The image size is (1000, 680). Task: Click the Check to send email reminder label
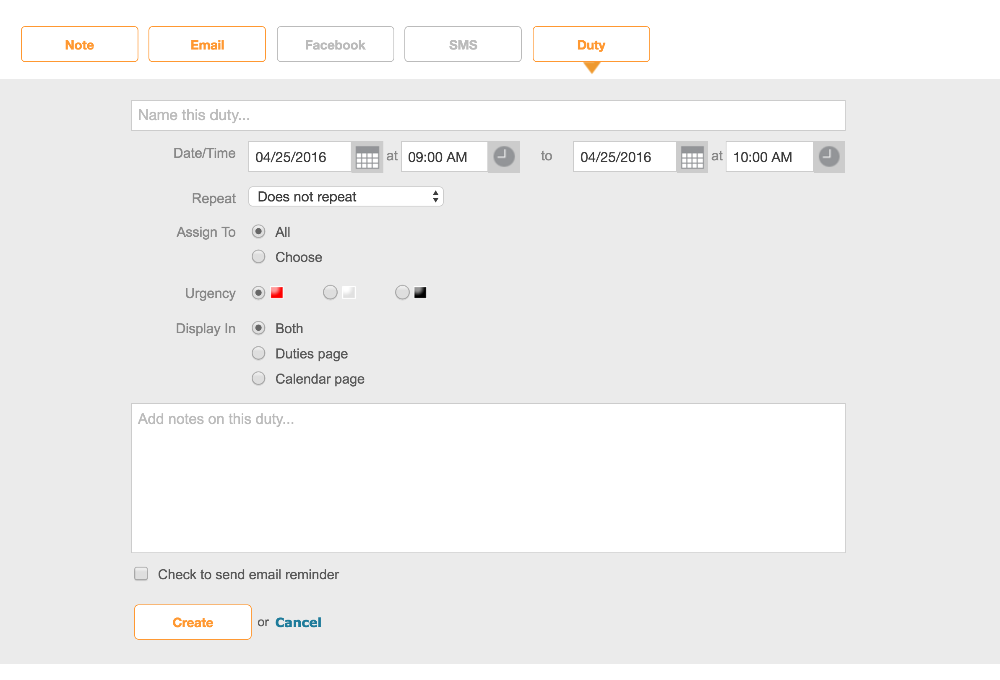coord(249,575)
